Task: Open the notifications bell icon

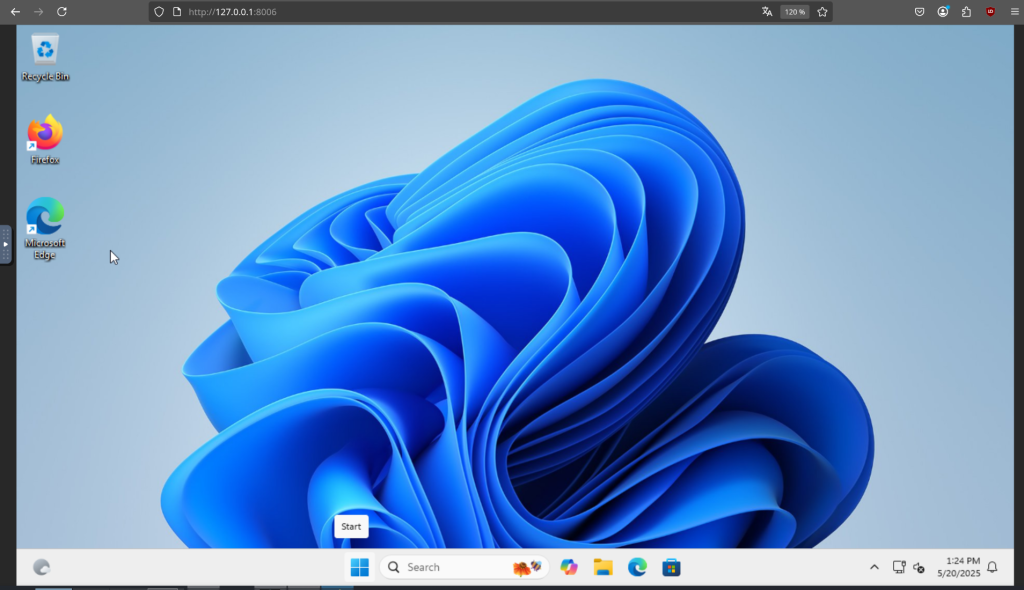Action: (992, 567)
